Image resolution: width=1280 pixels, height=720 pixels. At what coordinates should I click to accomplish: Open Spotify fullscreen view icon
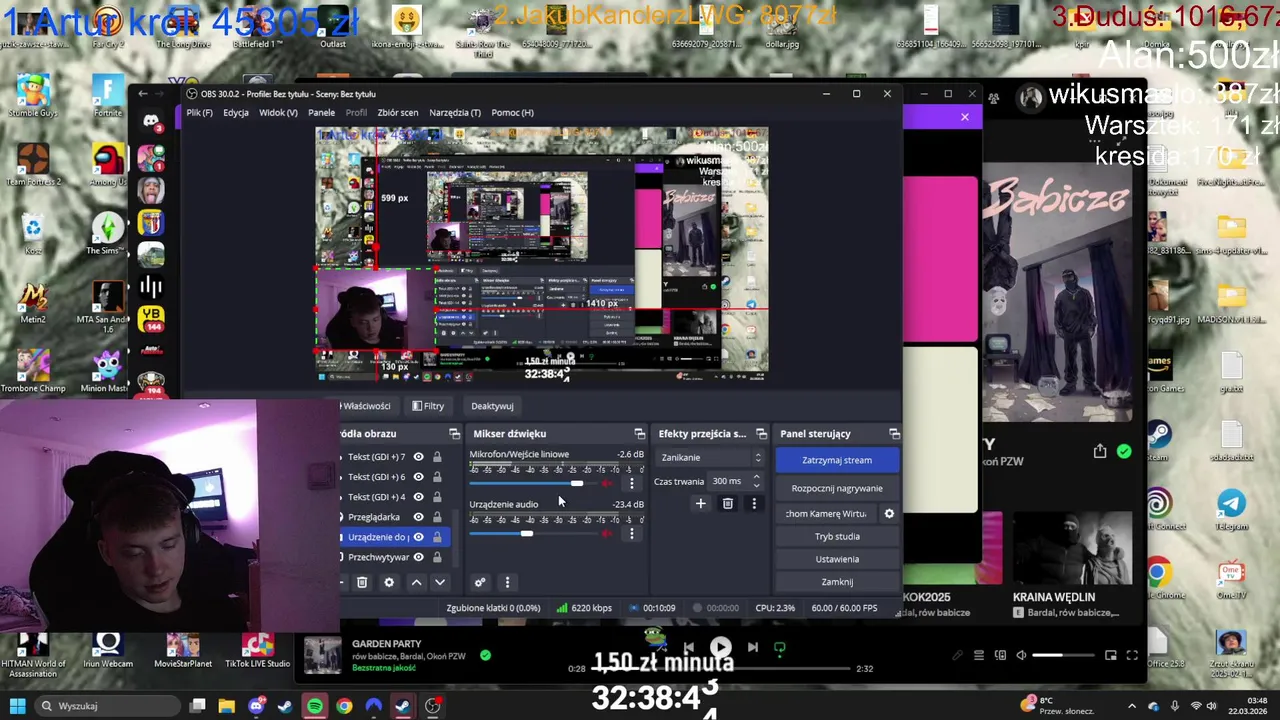[1132, 655]
